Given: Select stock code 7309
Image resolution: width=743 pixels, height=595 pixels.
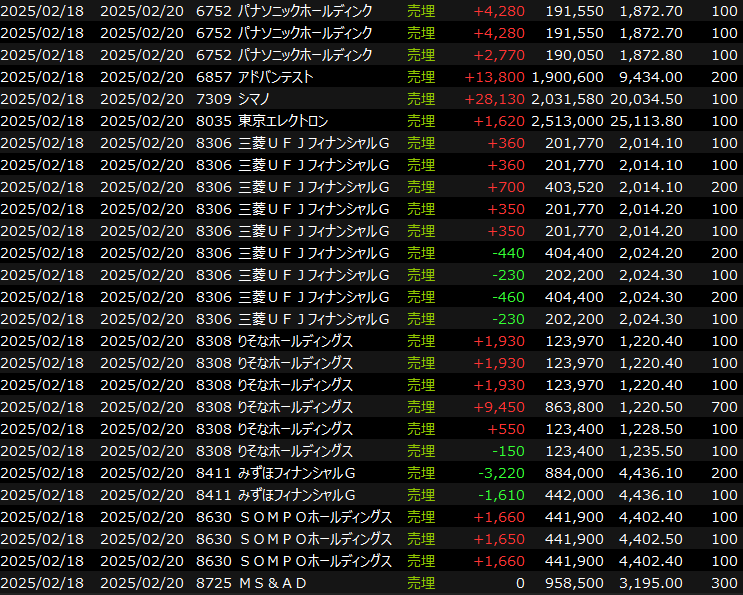Looking at the screenshot, I should click(x=213, y=99).
